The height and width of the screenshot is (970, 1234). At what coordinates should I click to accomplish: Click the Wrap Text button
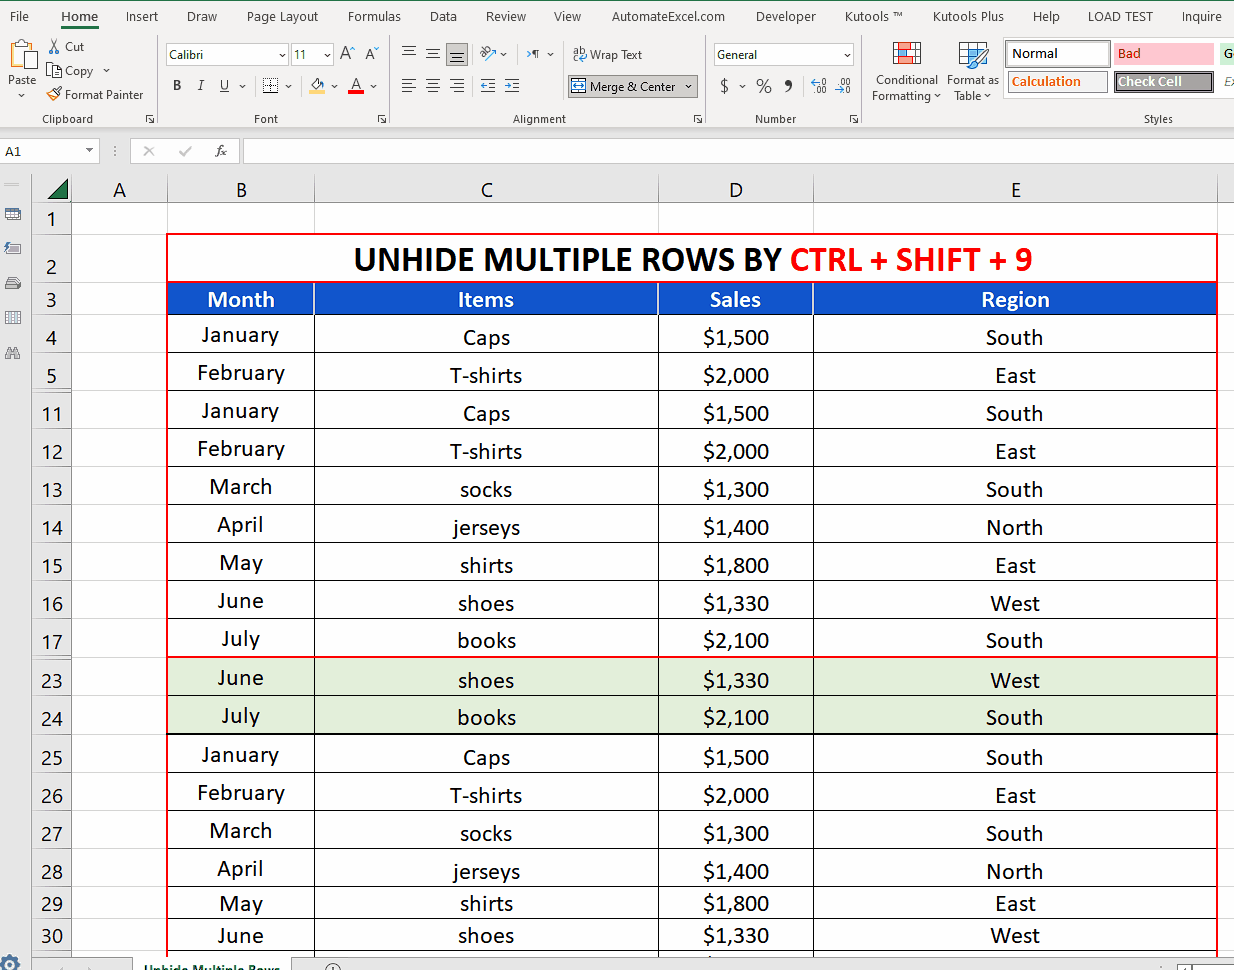tap(607, 54)
